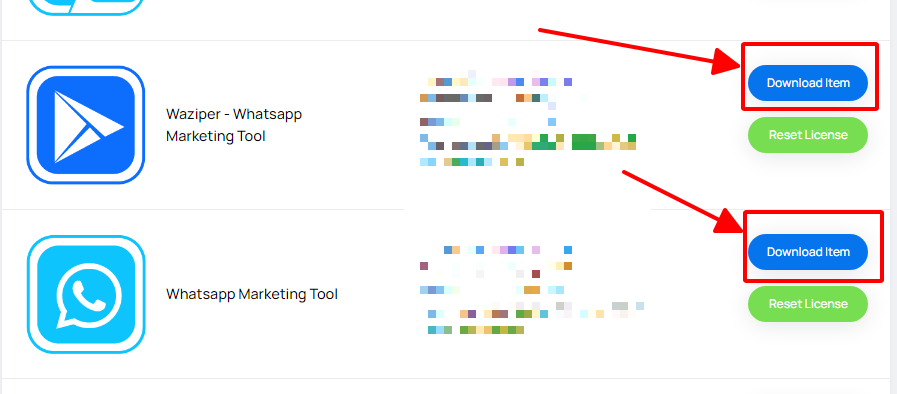Reset License for Waziper tool

click(x=808, y=135)
